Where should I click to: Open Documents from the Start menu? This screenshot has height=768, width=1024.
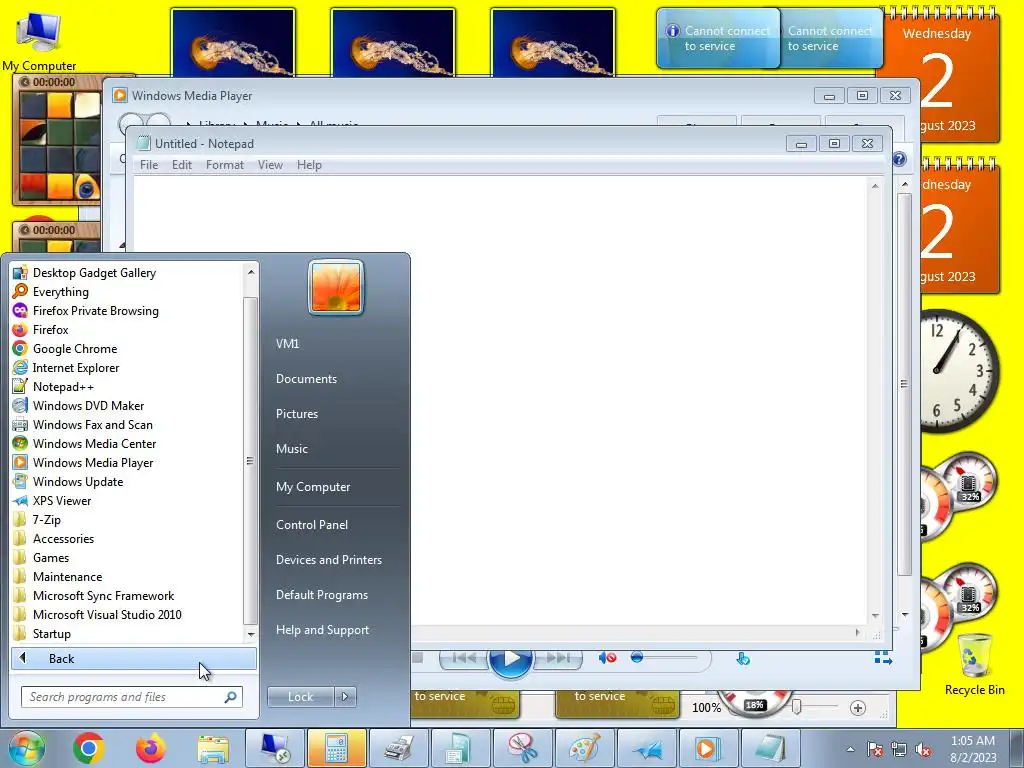[306, 379]
